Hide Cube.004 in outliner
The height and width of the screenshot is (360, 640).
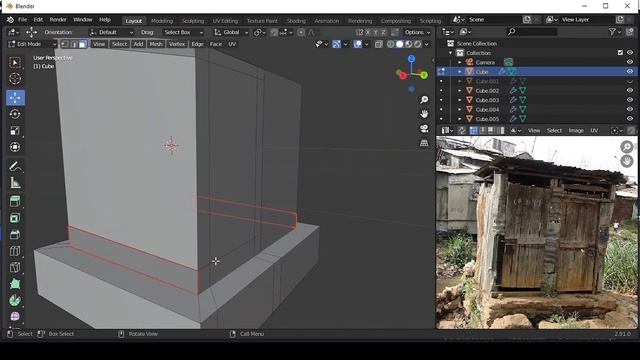pos(630,109)
